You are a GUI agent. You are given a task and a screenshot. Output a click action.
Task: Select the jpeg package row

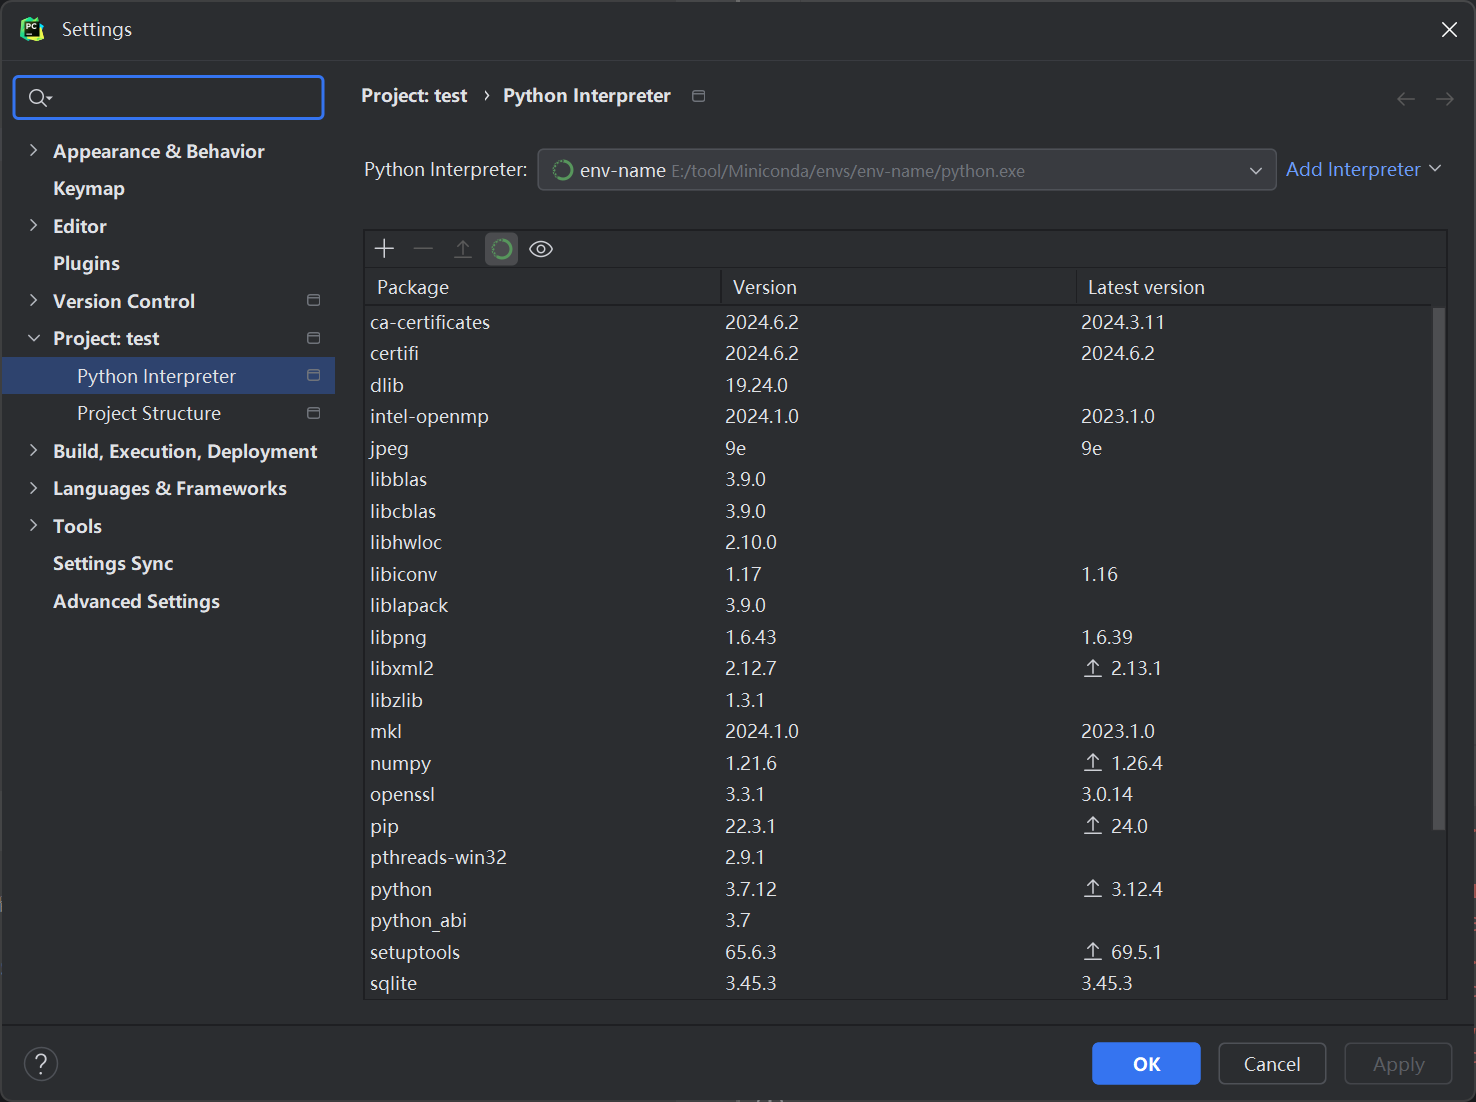coord(898,448)
